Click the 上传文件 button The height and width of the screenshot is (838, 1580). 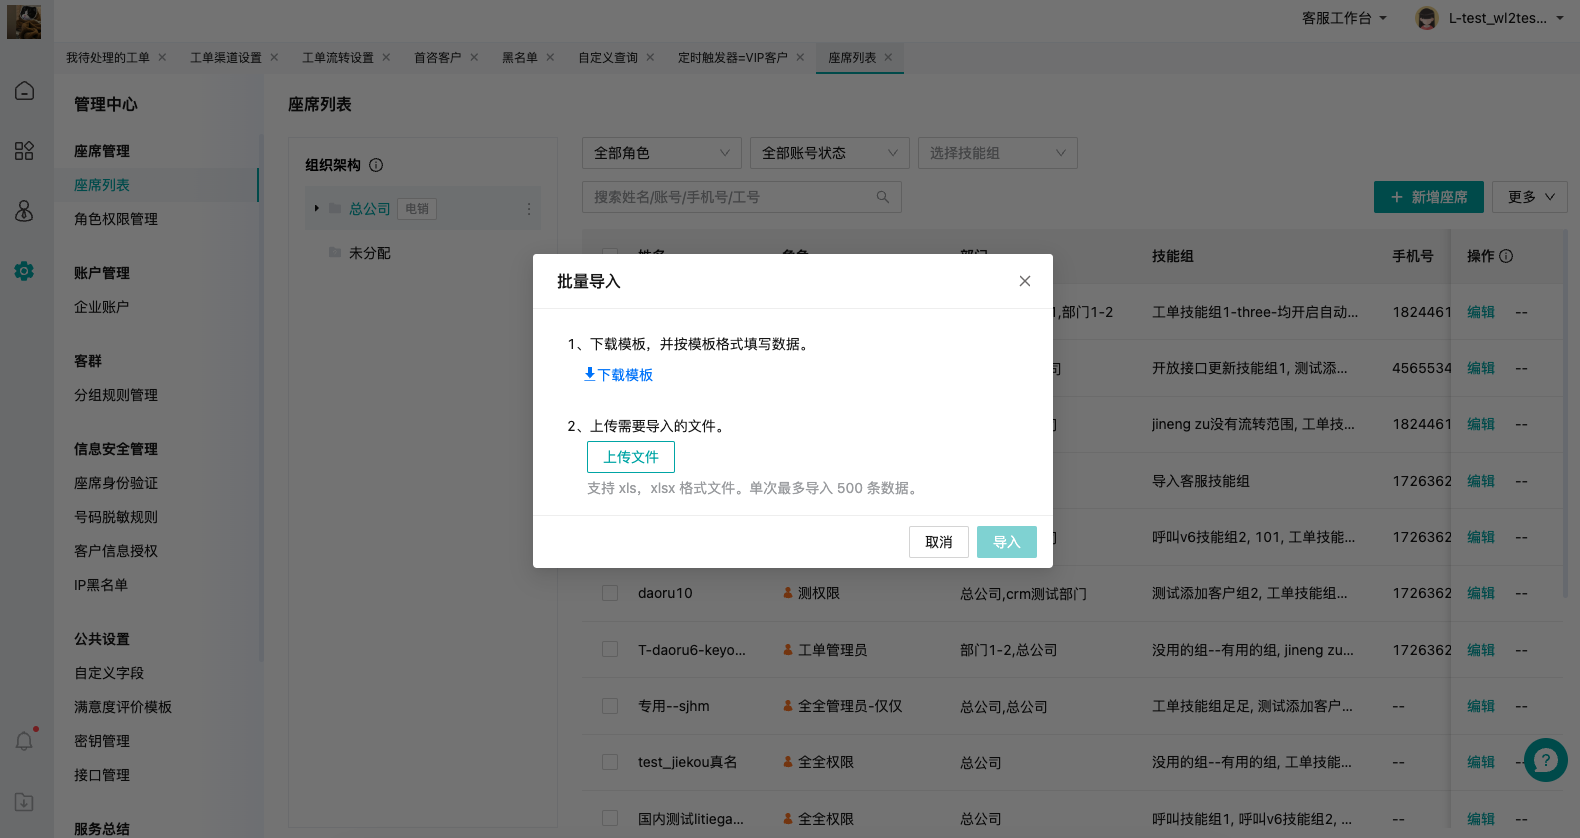point(631,457)
